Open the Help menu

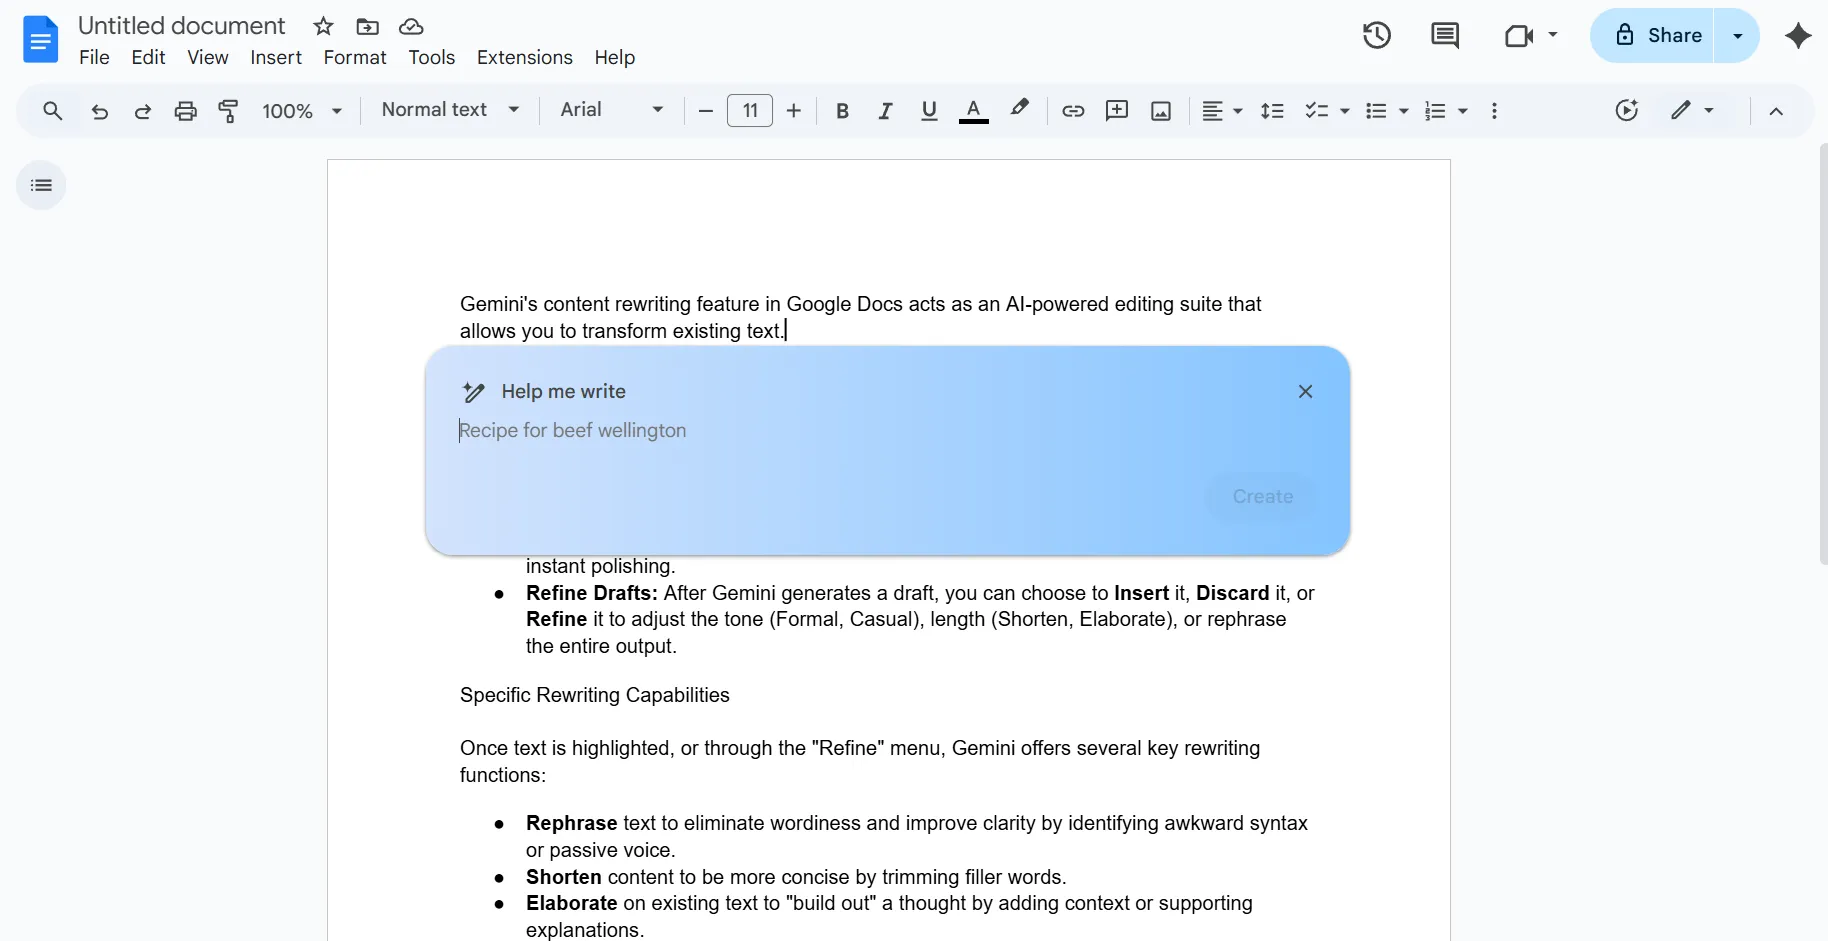615,57
